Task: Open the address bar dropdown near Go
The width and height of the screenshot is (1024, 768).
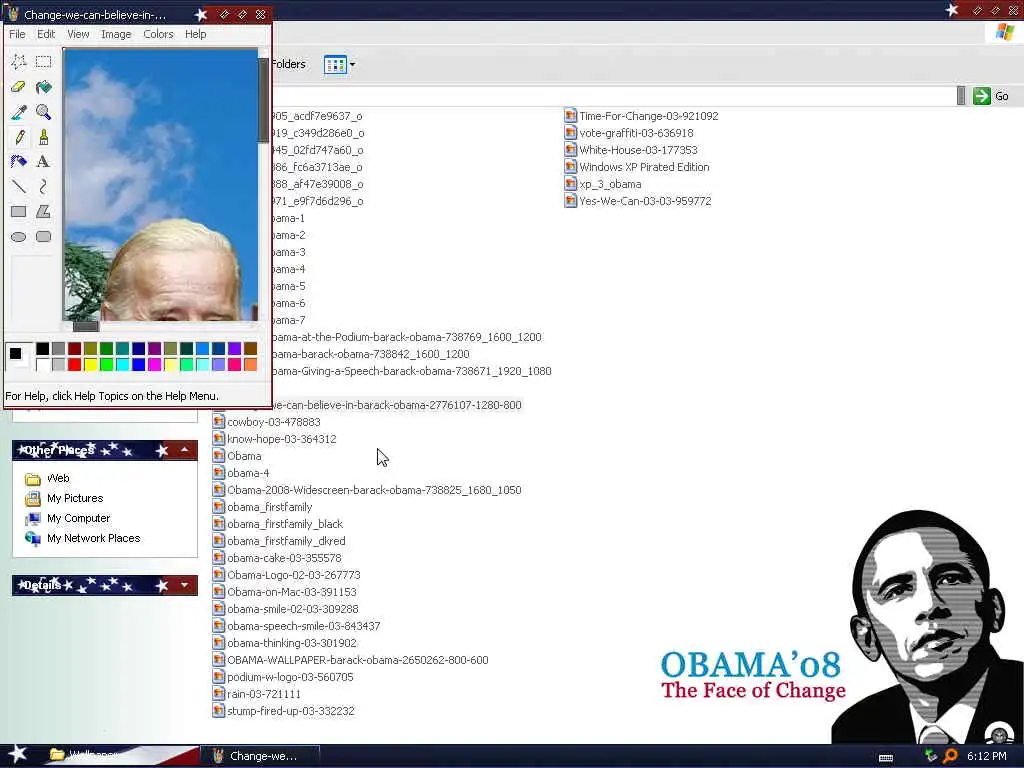Action: pos(961,96)
